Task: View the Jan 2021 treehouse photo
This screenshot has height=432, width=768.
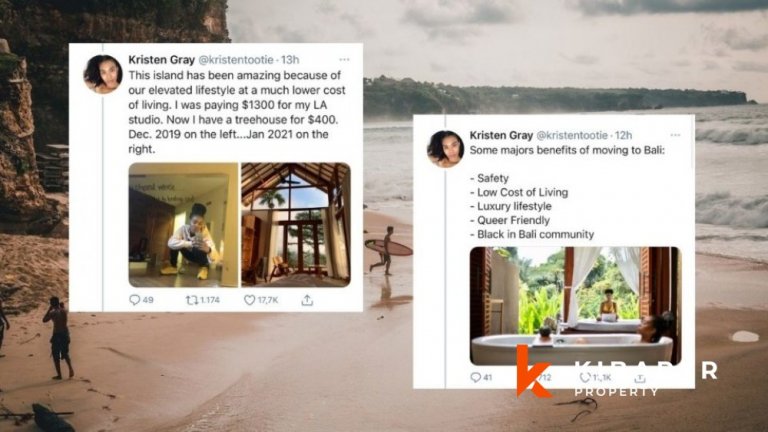Action: point(296,225)
